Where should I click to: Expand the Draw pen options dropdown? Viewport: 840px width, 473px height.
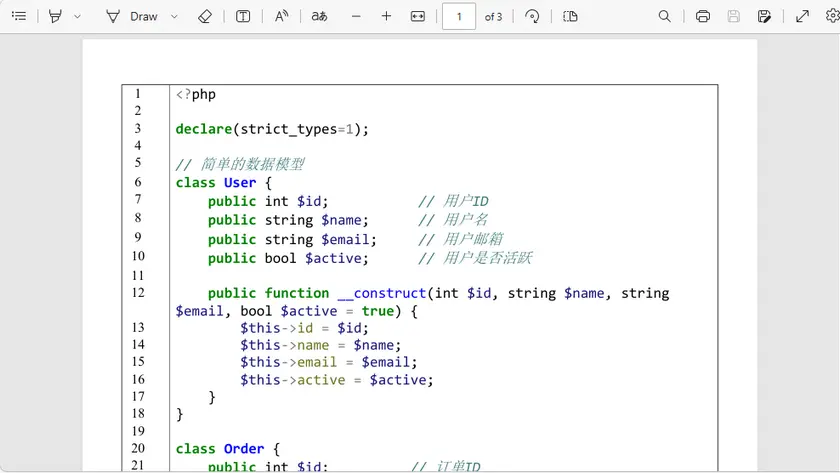pyautogui.click(x=174, y=16)
